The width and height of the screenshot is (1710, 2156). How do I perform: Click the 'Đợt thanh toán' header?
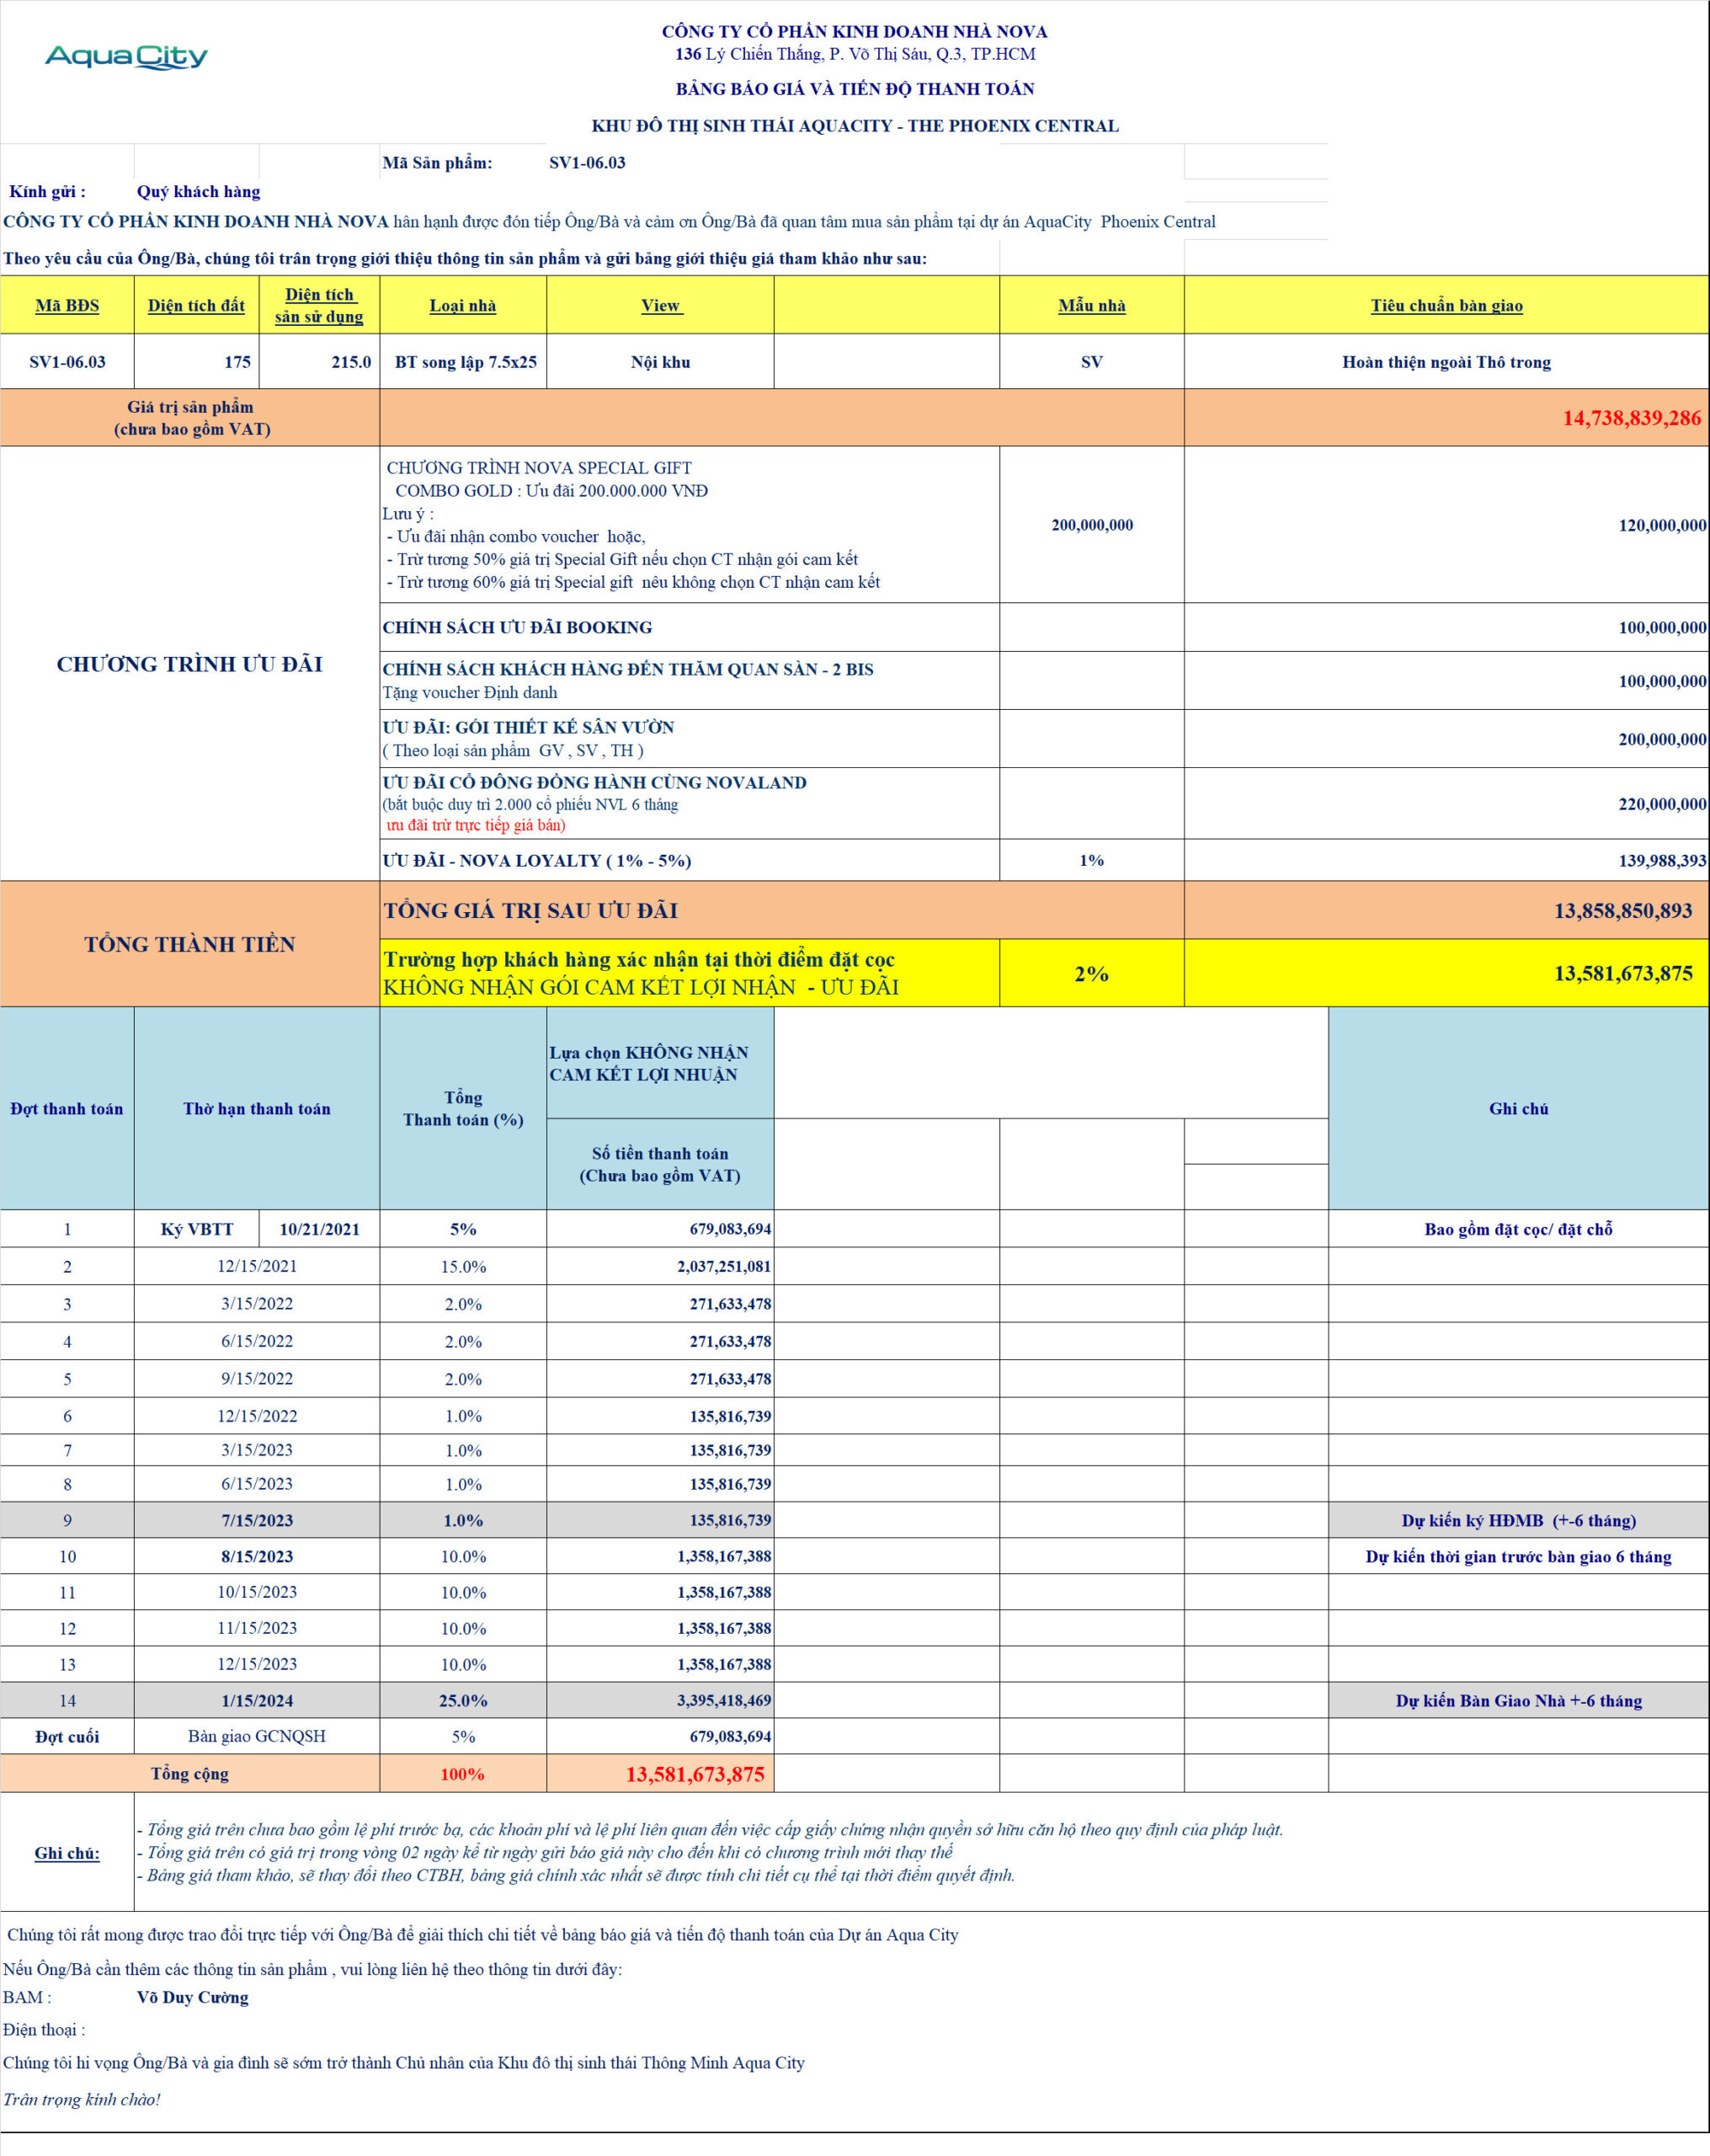click(67, 1109)
